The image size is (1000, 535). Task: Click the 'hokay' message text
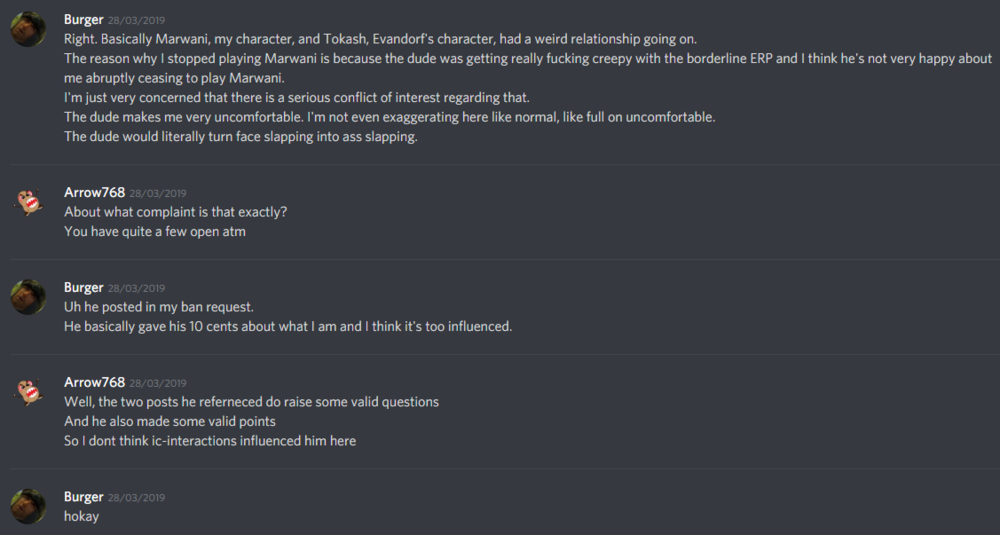click(x=81, y=517)
